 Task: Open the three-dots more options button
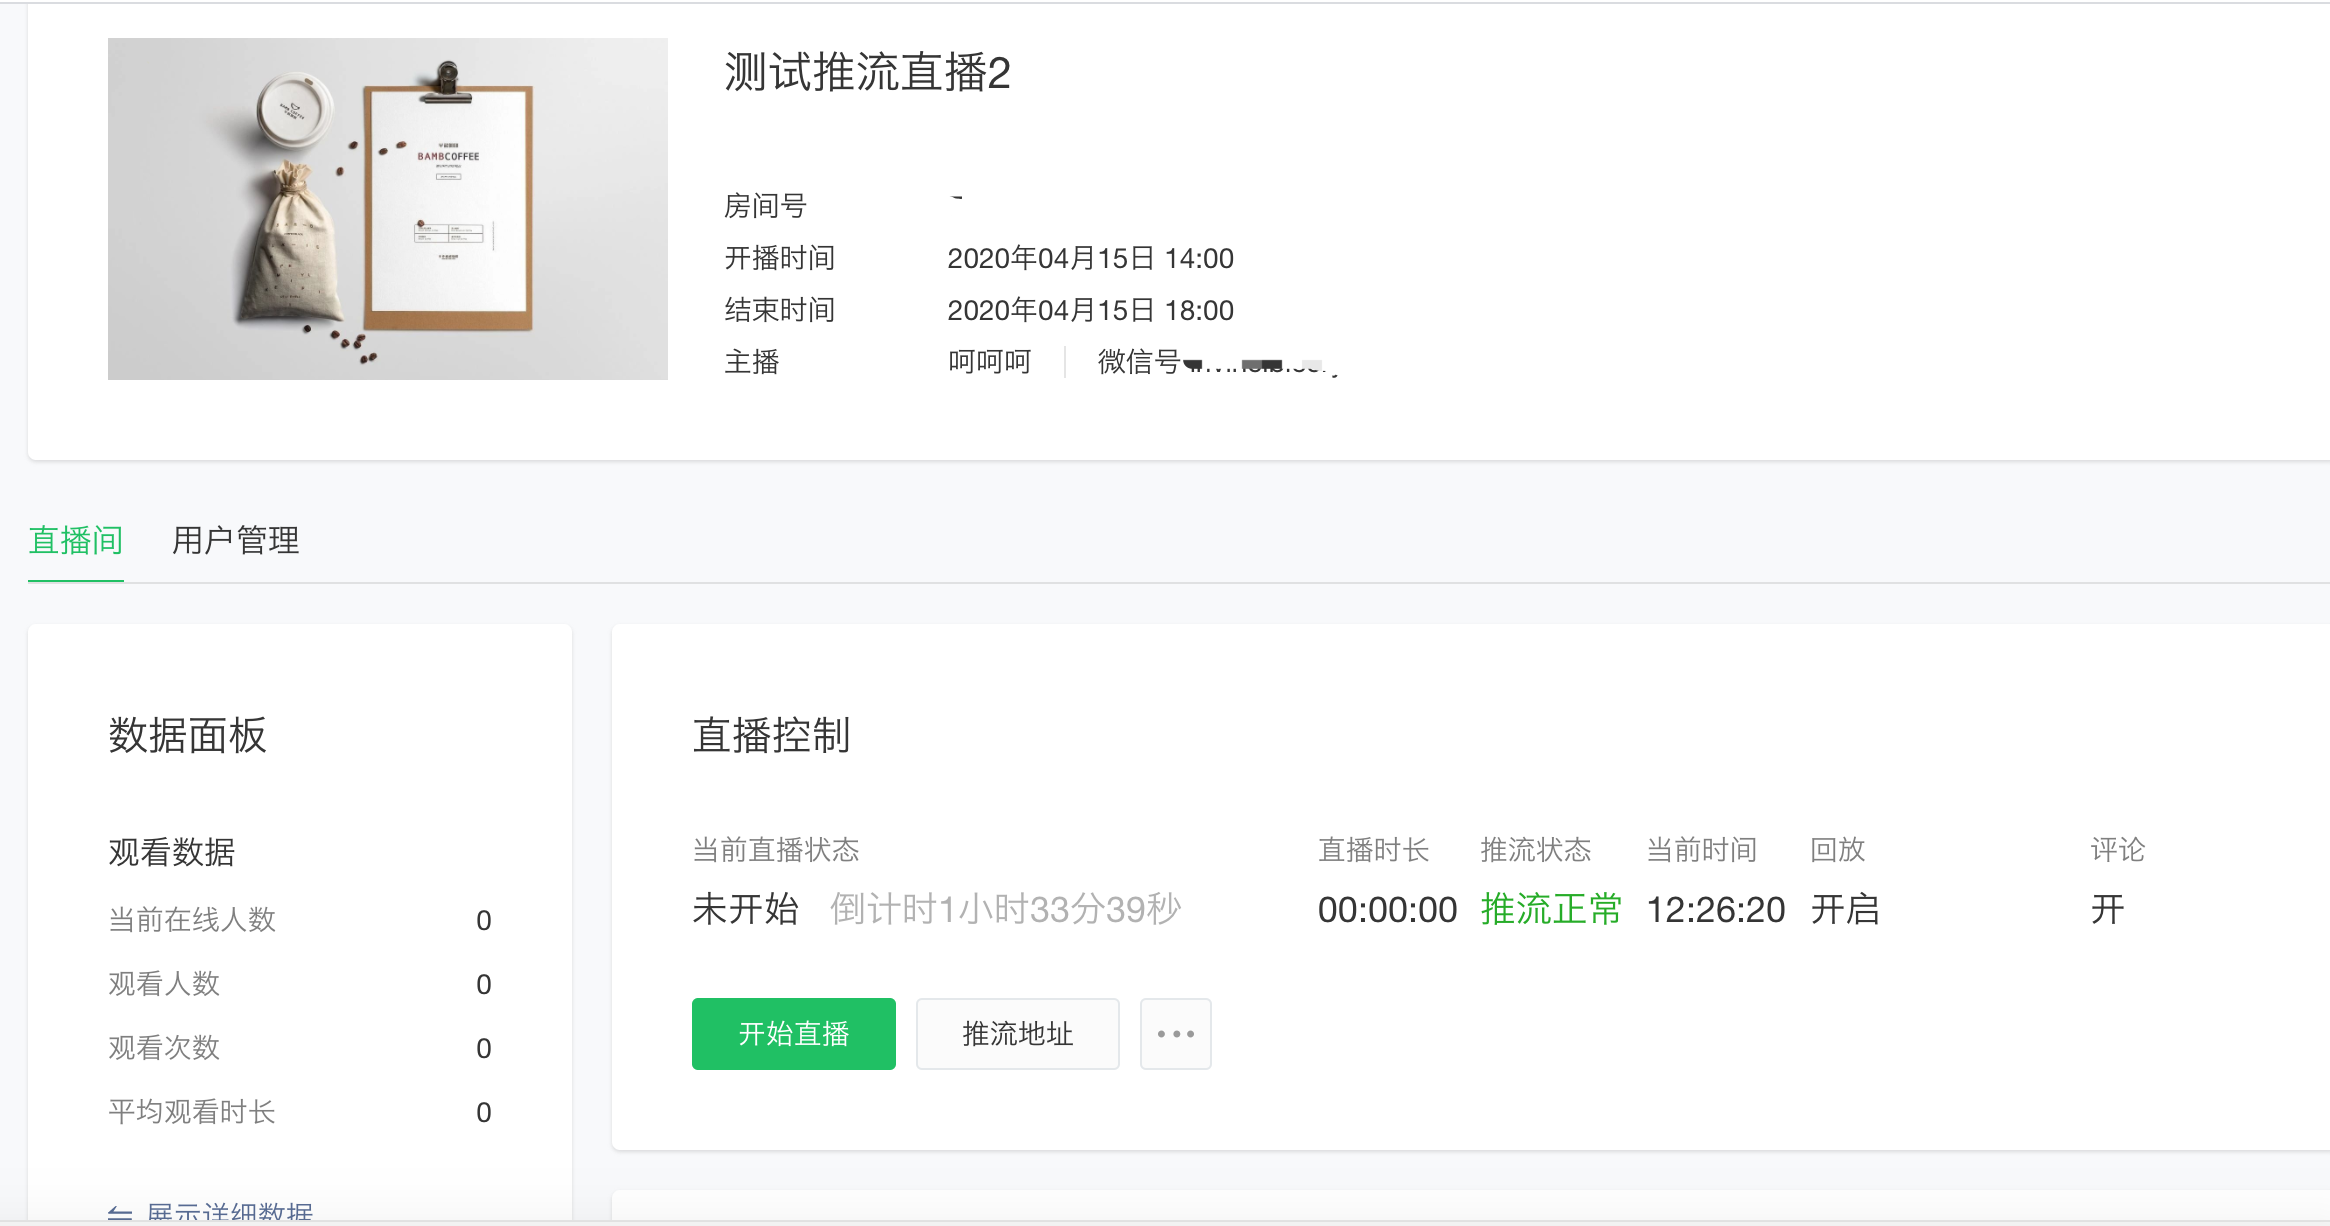click(x=1175, y=1034)
